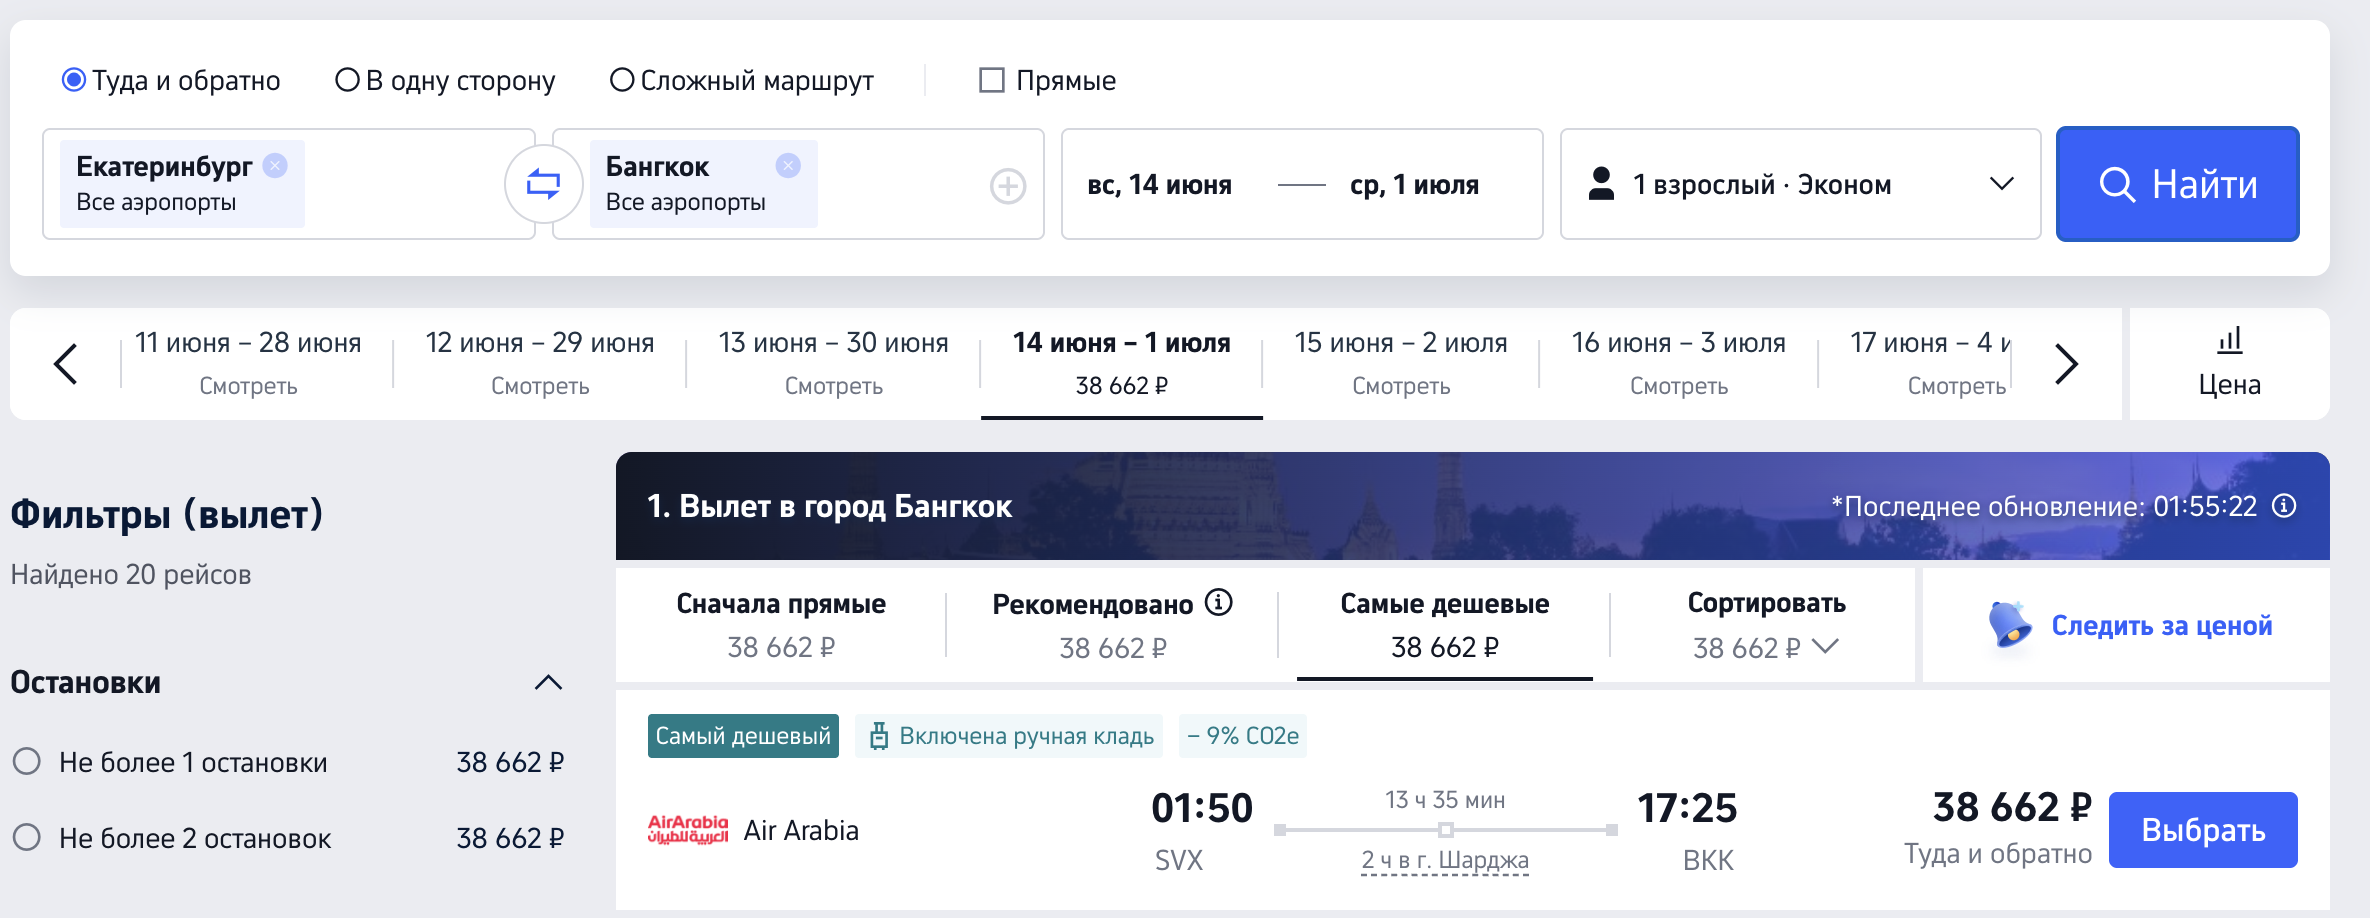Show next dates with right arrow

click(2066, 363)
